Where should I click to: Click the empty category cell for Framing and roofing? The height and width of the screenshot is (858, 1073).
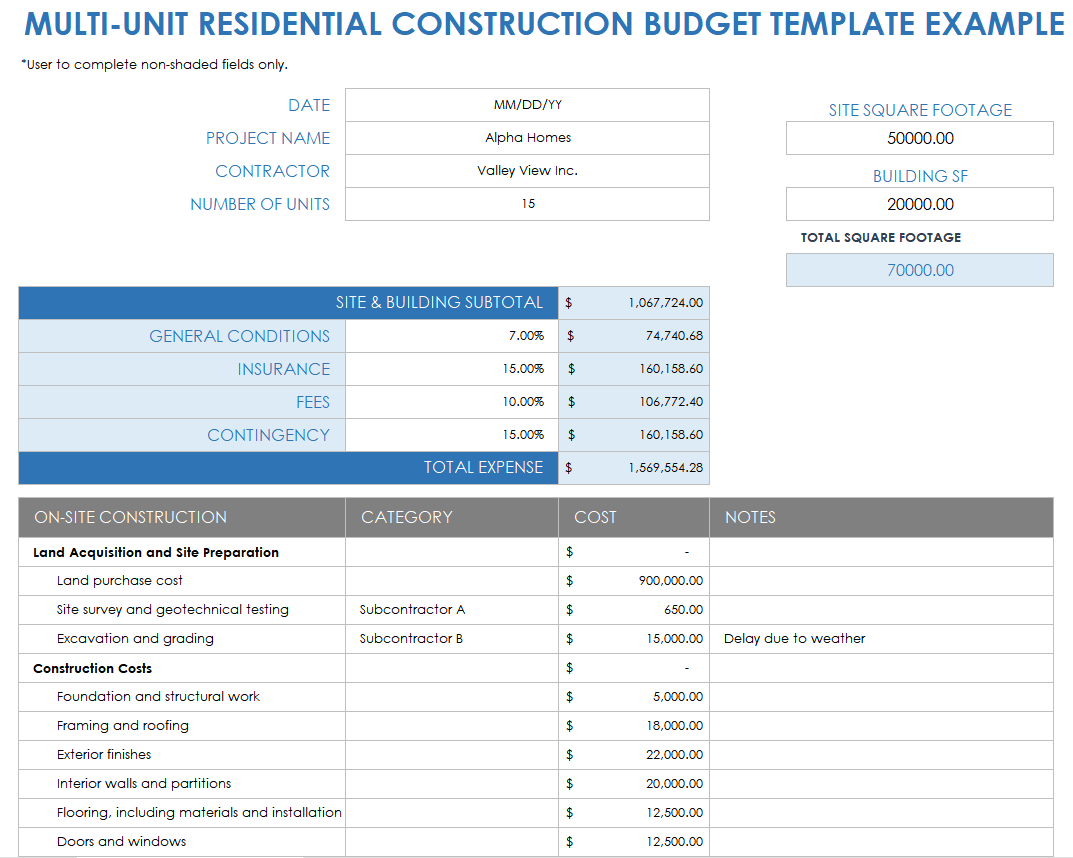coord(452,725)
